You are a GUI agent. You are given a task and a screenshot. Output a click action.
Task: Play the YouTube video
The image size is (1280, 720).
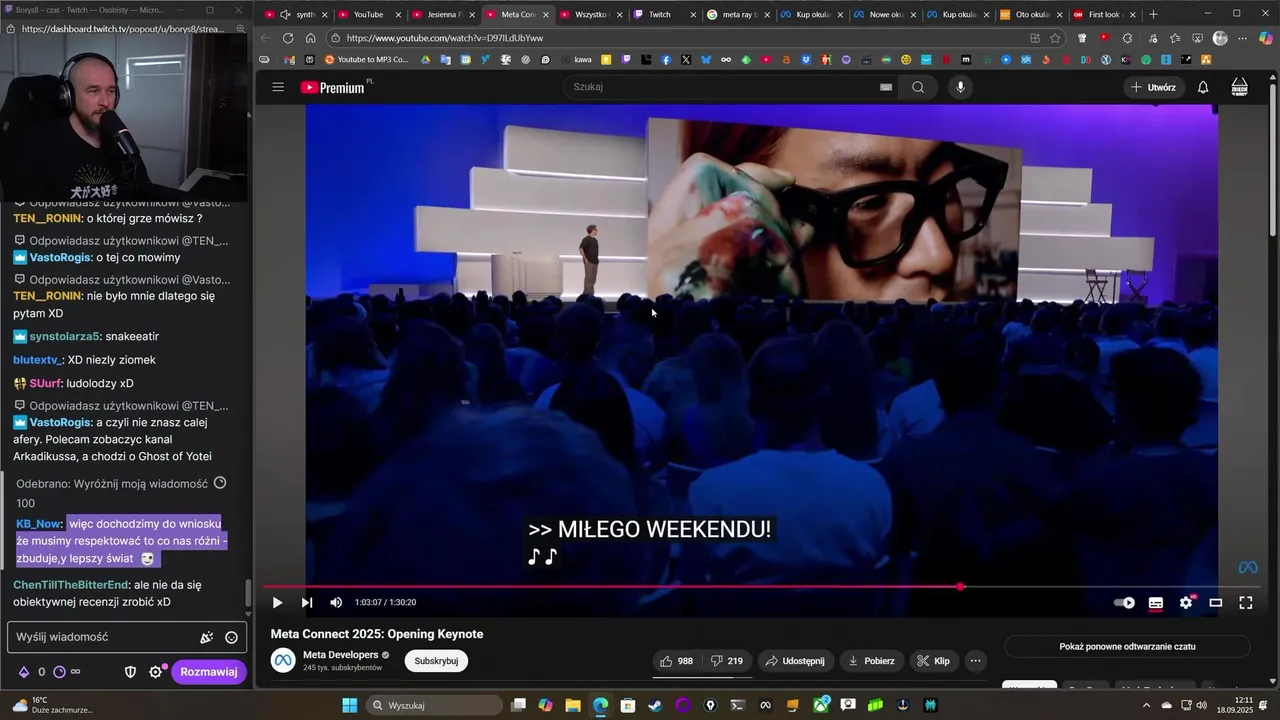(x=277, y=602)
